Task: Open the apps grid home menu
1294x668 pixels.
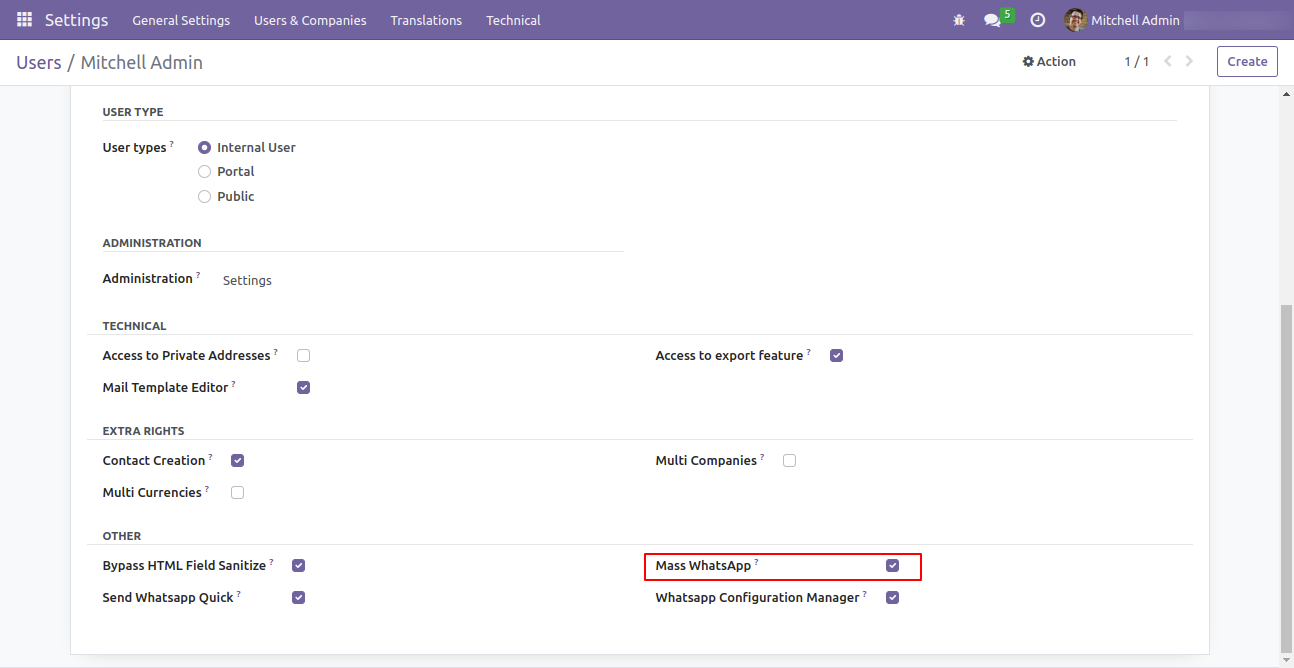Action: click(x=24, y=20)
